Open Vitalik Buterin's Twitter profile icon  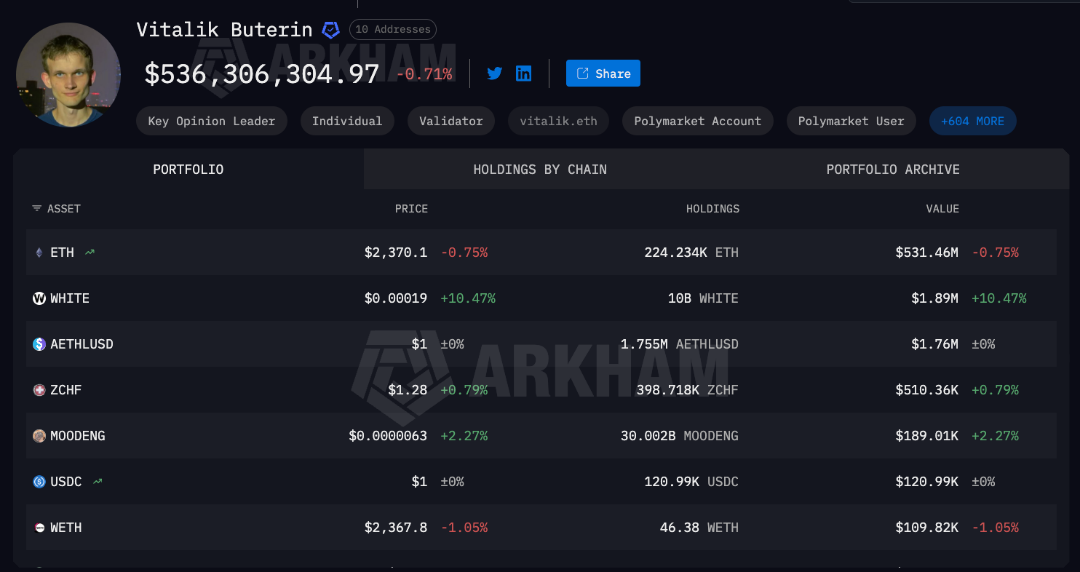pyautogui.click(x=495, y=74)
